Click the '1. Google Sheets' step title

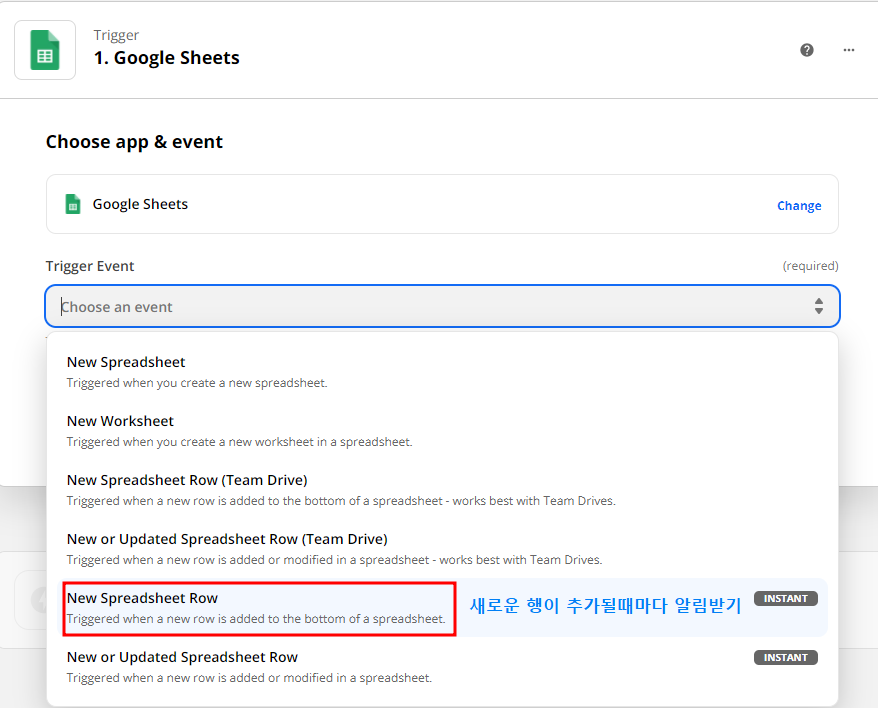click(167, 58)
